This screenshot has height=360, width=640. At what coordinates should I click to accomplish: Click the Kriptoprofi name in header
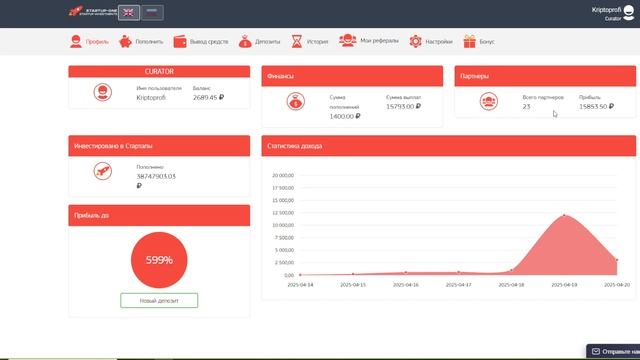click(x=606, y=10)
